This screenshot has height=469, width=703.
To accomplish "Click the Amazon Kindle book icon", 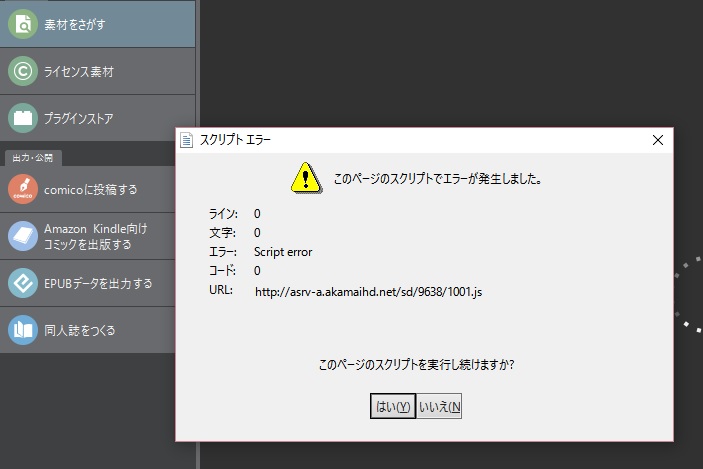I will (x=23, y=236).
